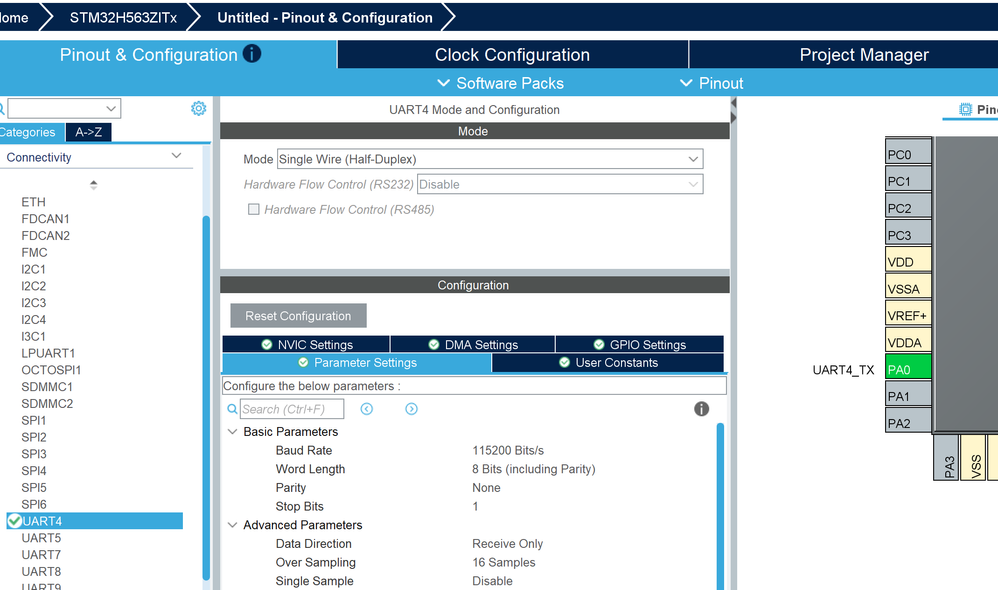Open User Constants tab
Screen dimensions: 998x590
click(608, 363)
